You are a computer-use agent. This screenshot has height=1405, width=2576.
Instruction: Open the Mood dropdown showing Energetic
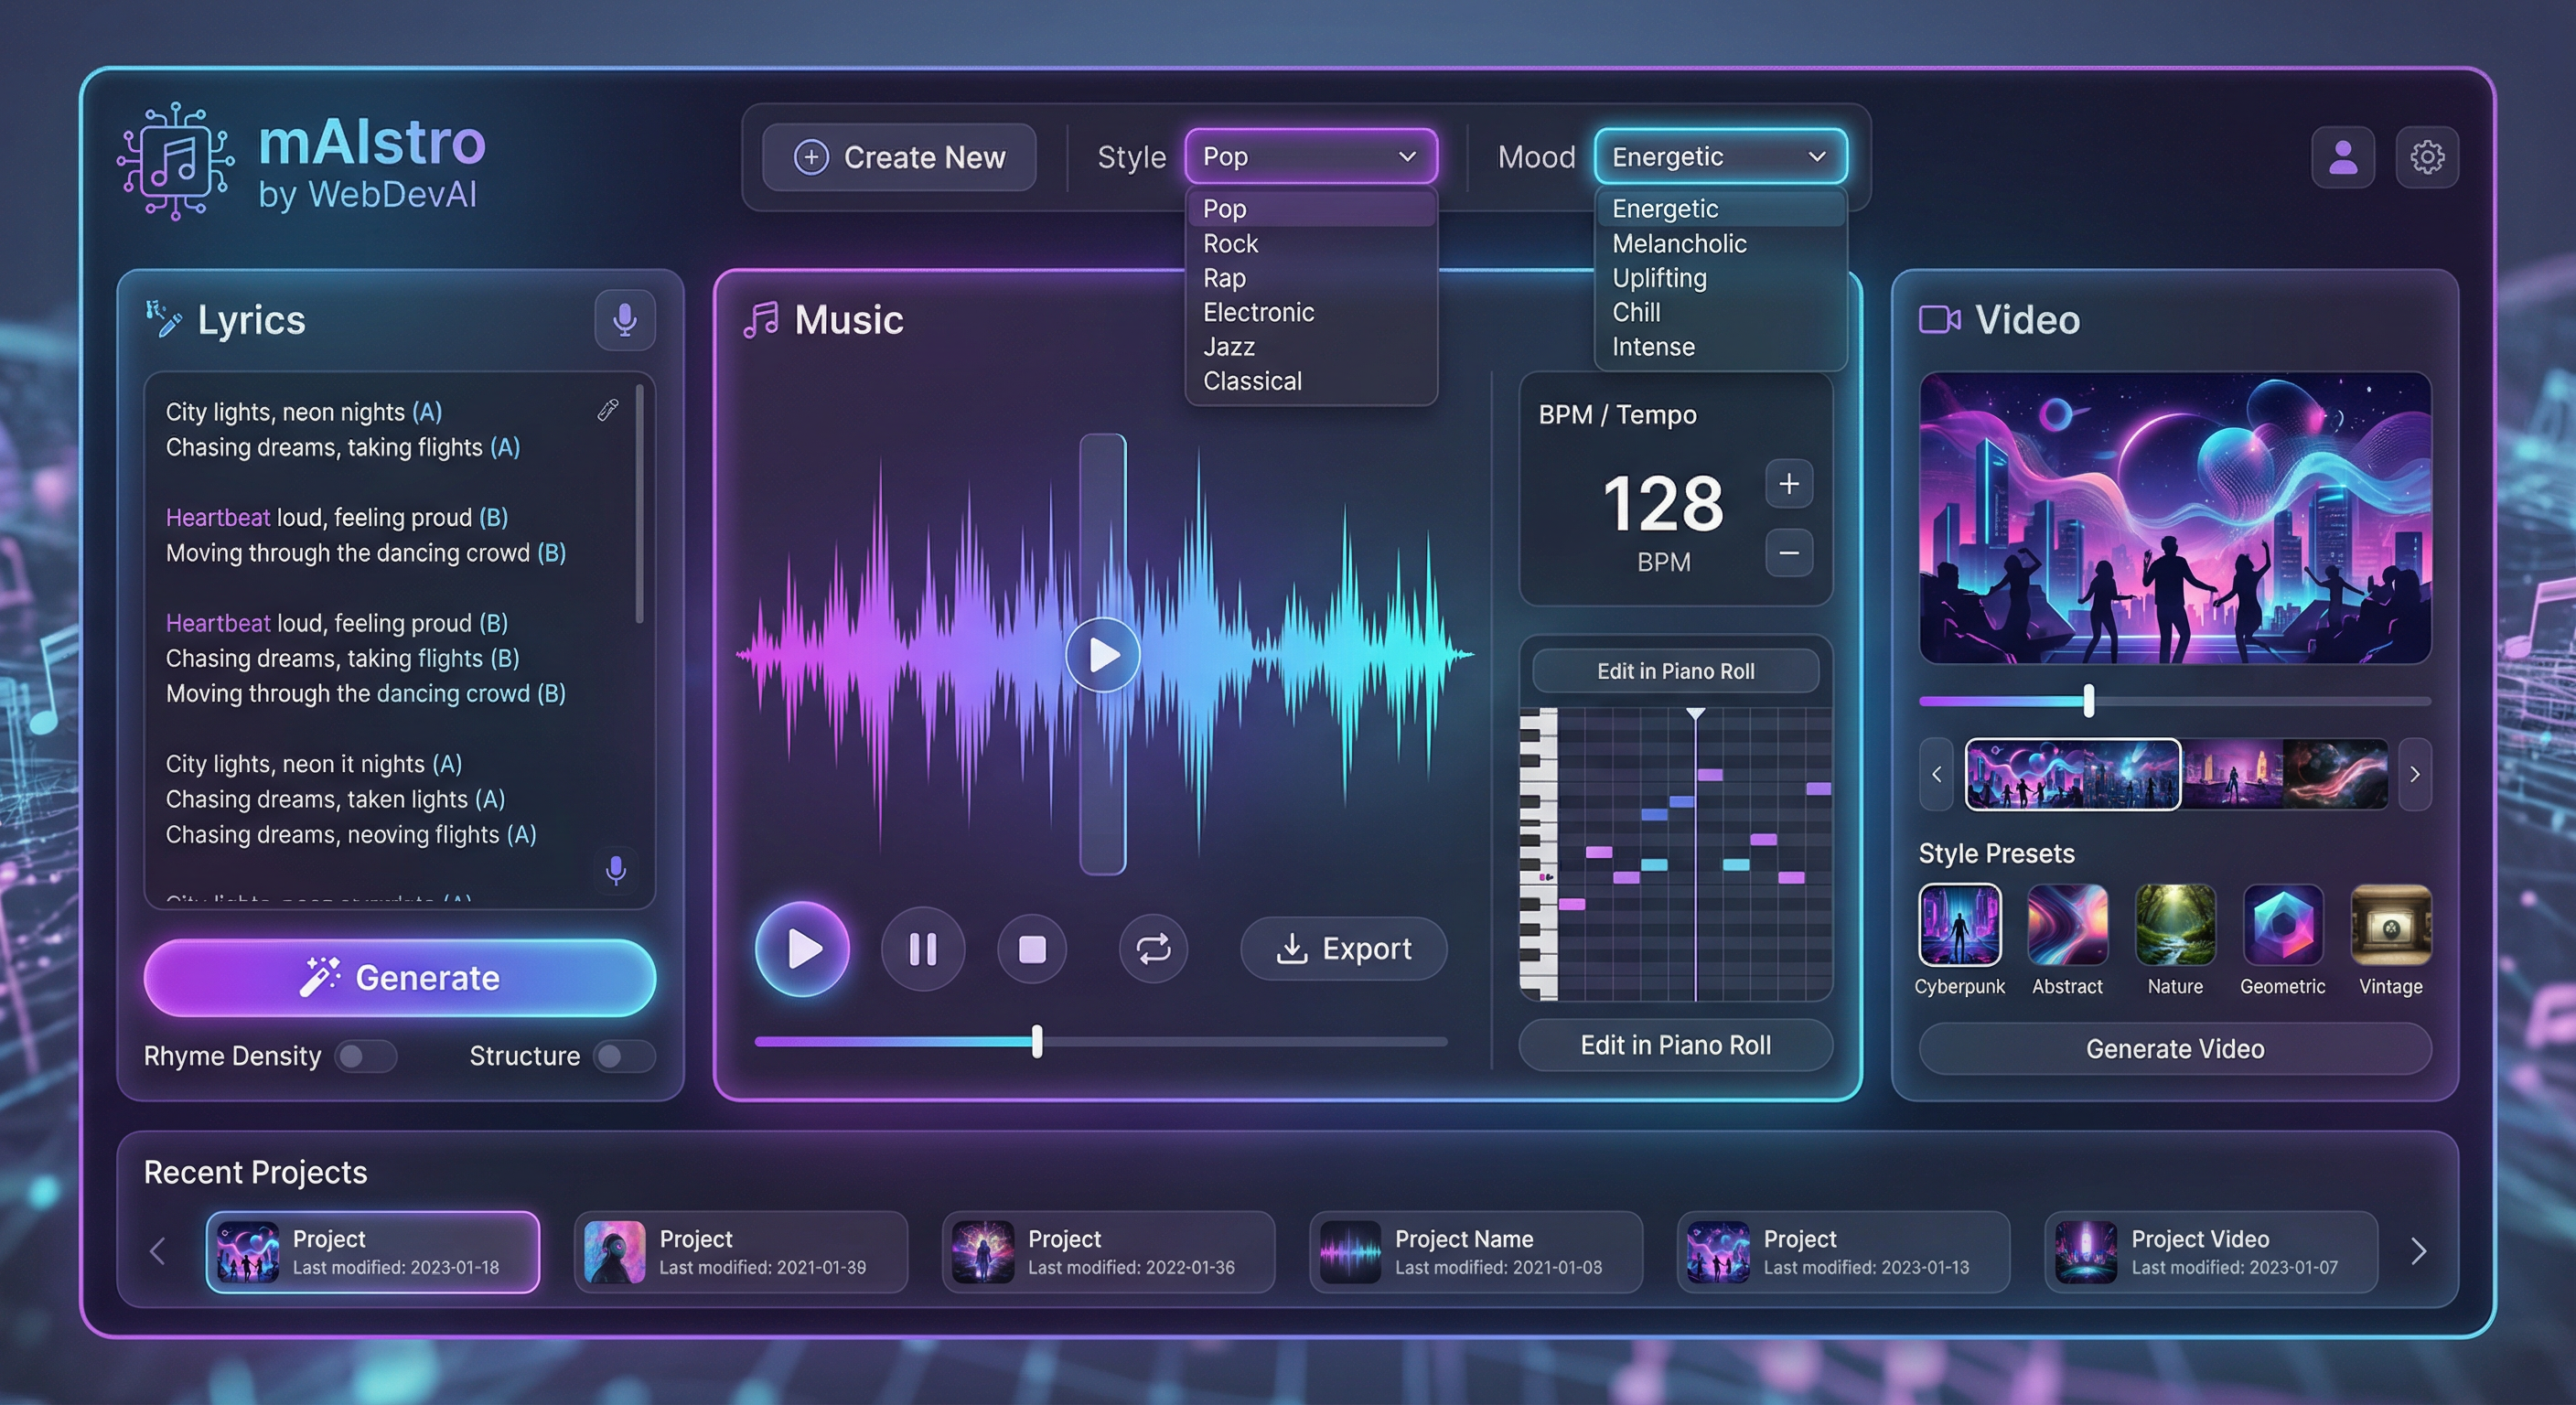point(1720,157)
